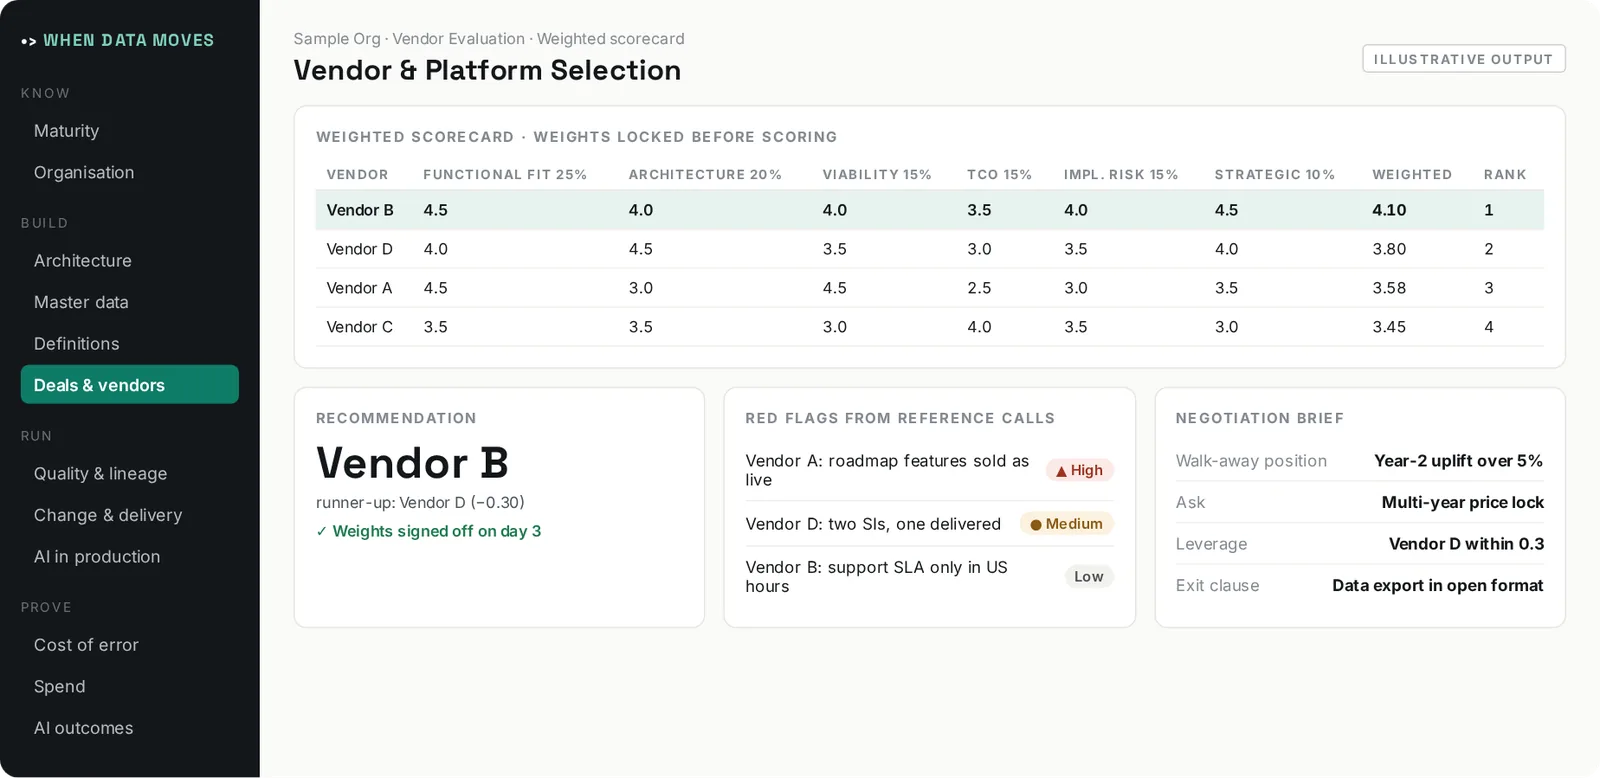Click the Architecture 20% column header
Viewport: 1600px width, 778px height.
(x=705, y=174)
